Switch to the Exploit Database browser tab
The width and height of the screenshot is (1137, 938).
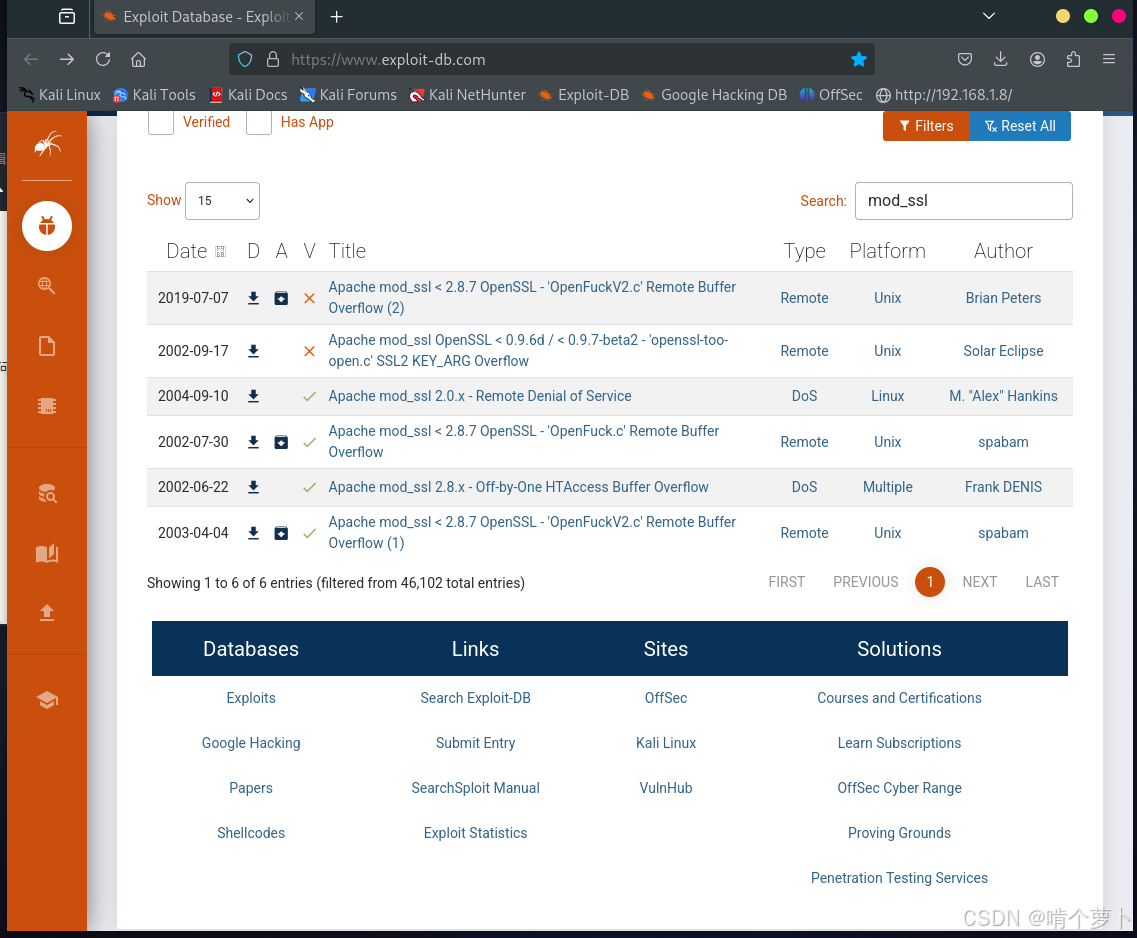pos(204,17)
